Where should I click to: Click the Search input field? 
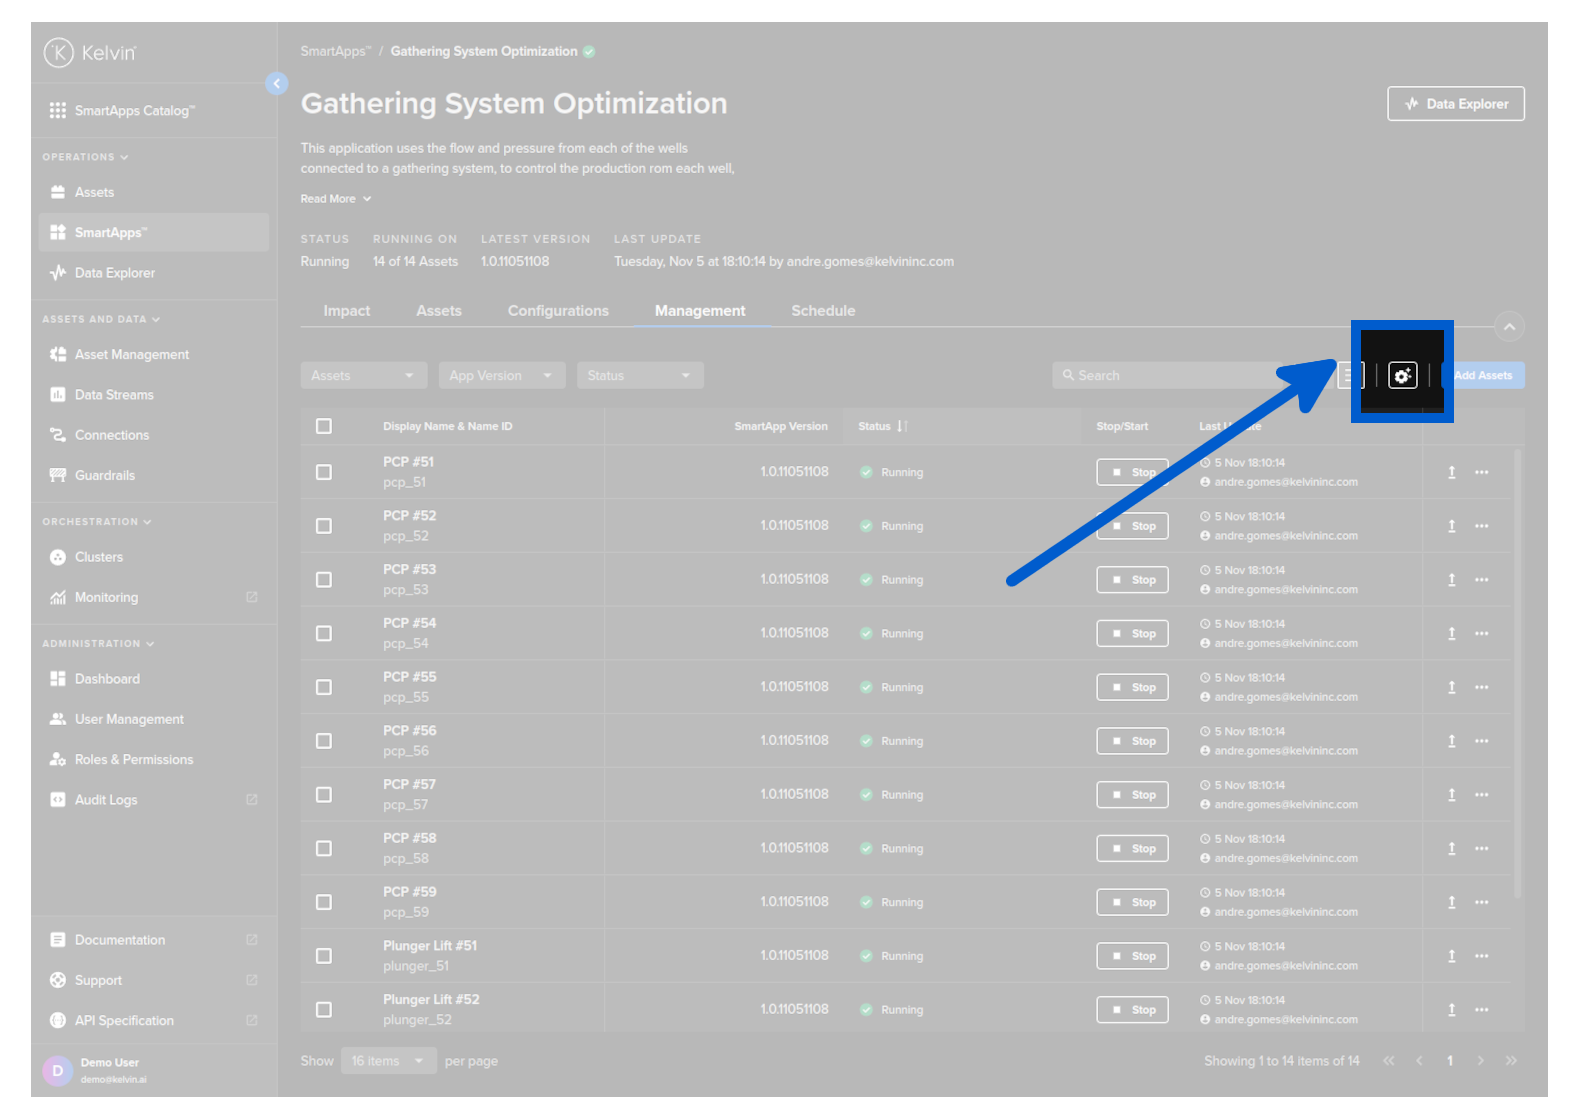(x=1165, y=376)
